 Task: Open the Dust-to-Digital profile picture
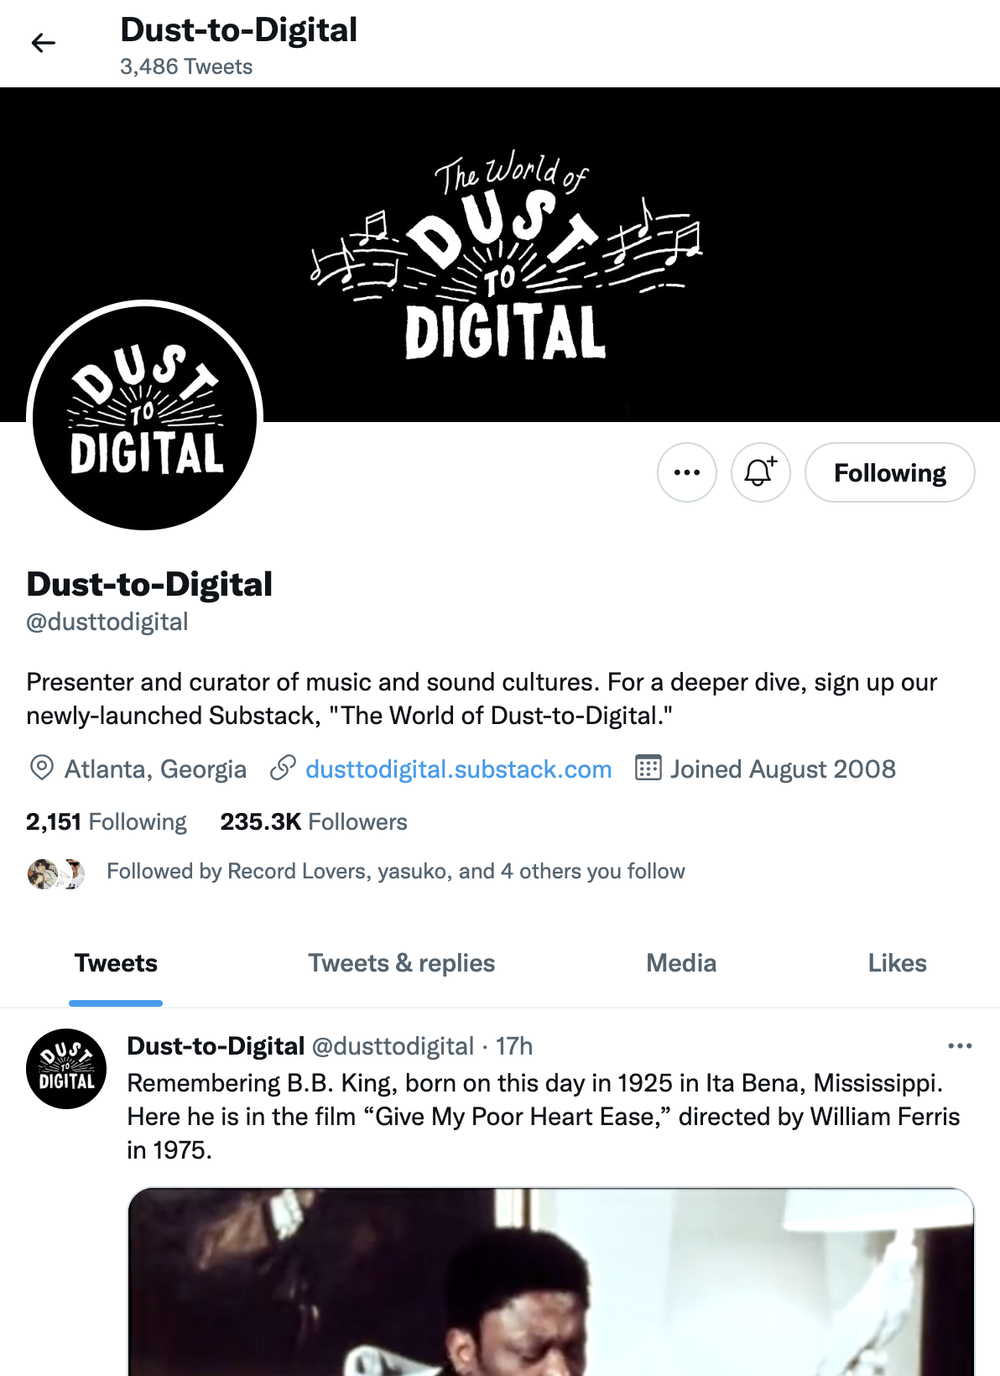[x=145, y=417]
